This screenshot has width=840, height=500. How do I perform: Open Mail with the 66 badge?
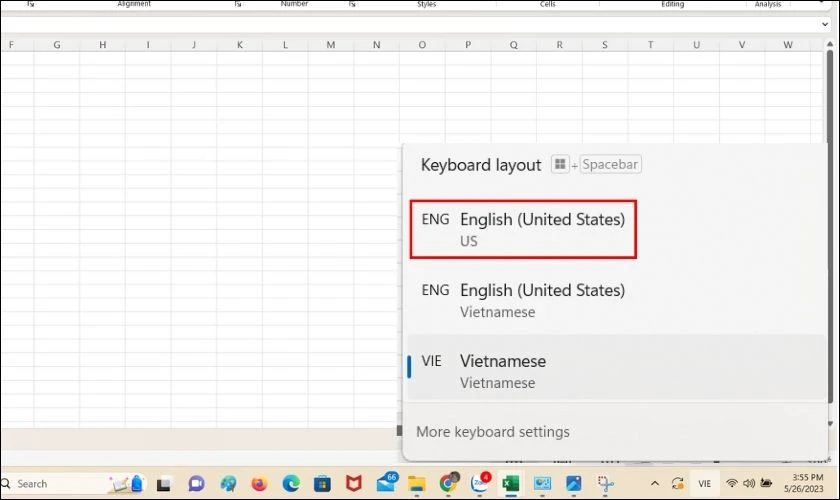(x=386, y=482)
